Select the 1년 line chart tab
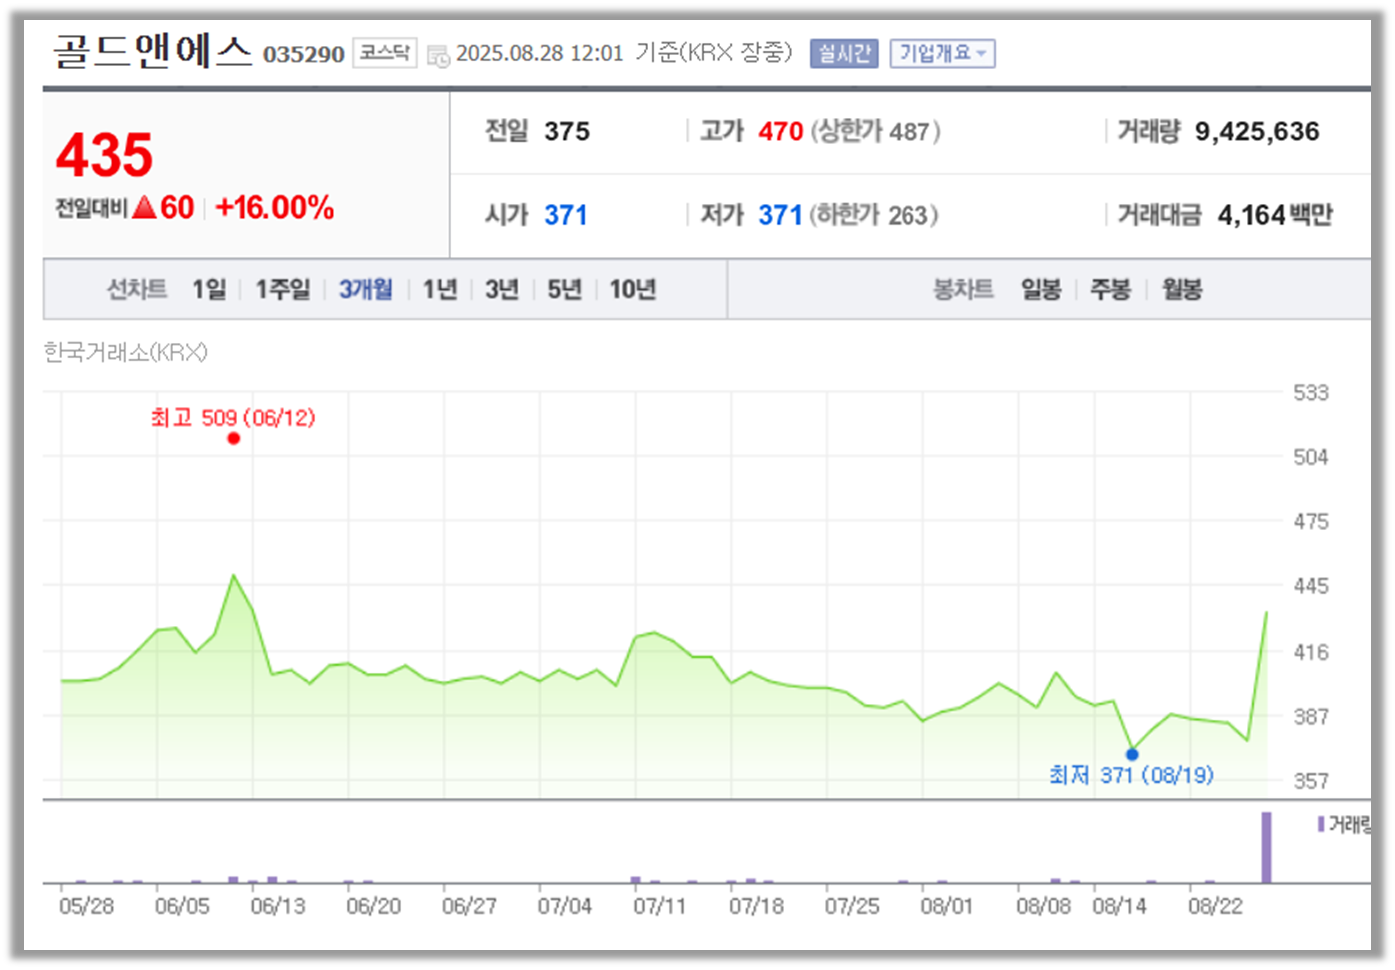The height and width of the screenshot is (970, 1395). click(440, 289)
